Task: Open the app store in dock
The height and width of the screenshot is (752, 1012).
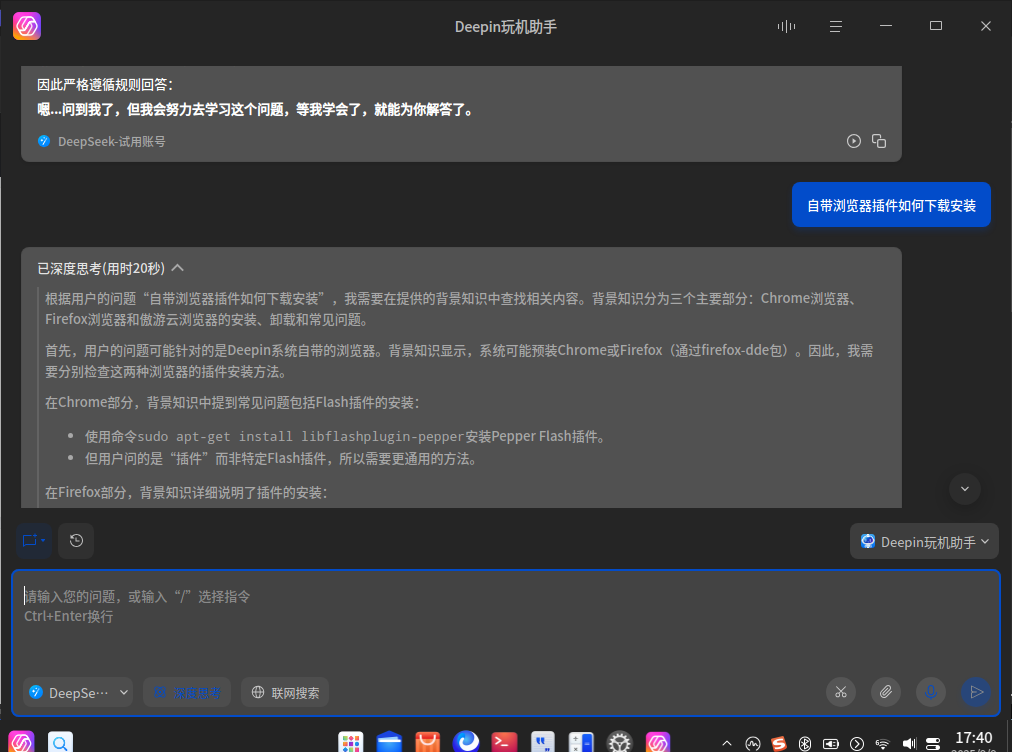Action: [x=427, y=742]
